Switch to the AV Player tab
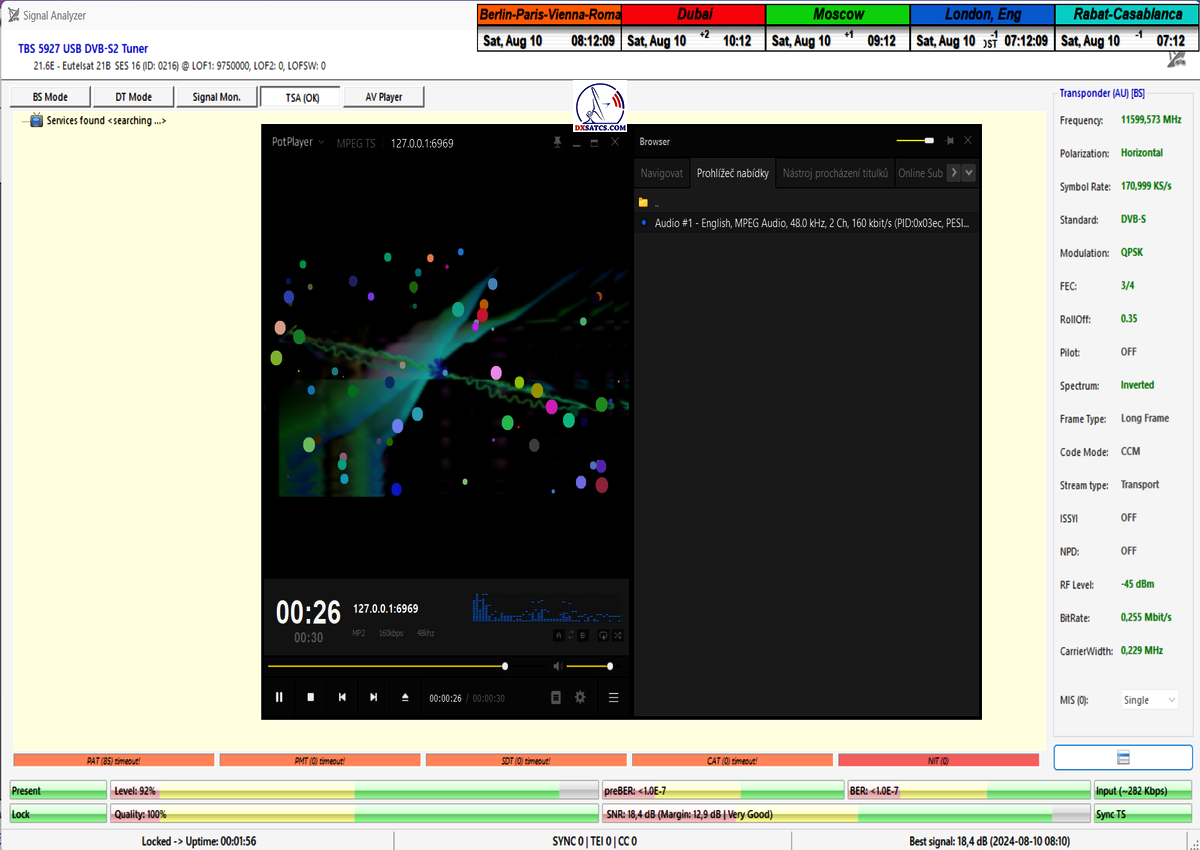This screenshot has width=1200, height=850. (x=383, y=97)
